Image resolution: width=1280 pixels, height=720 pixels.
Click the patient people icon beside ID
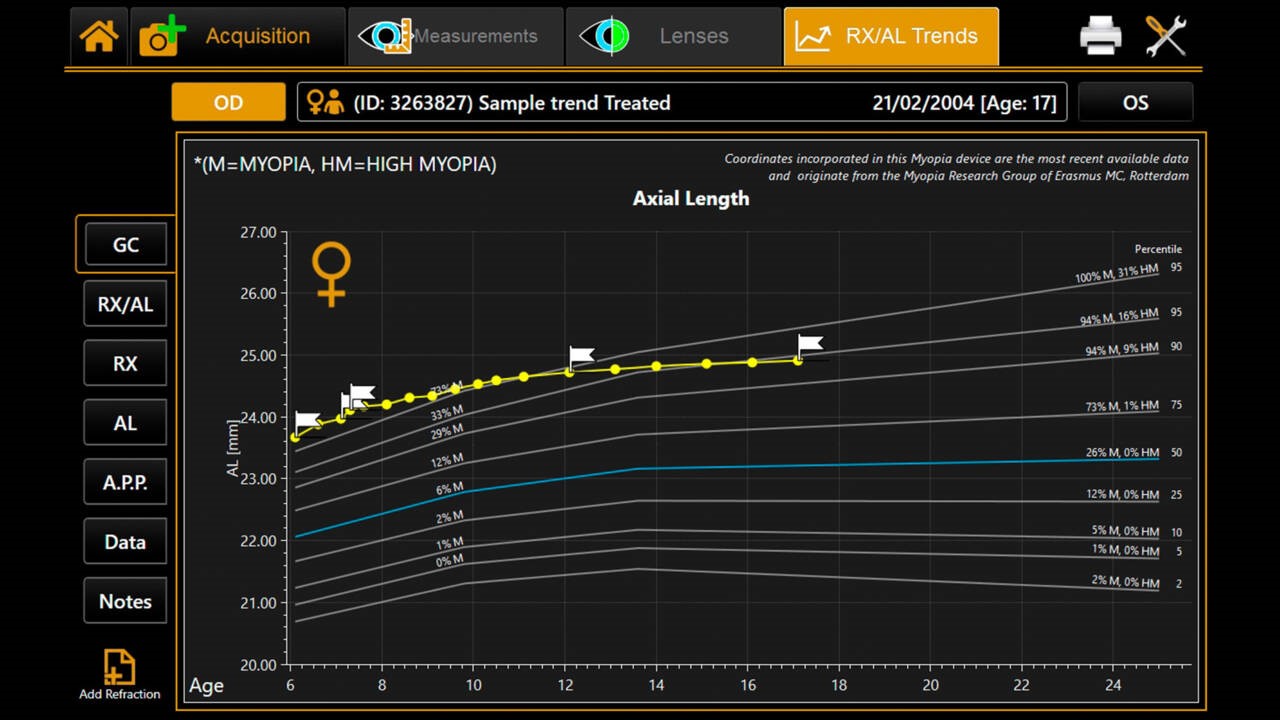(x=325, y=102)
